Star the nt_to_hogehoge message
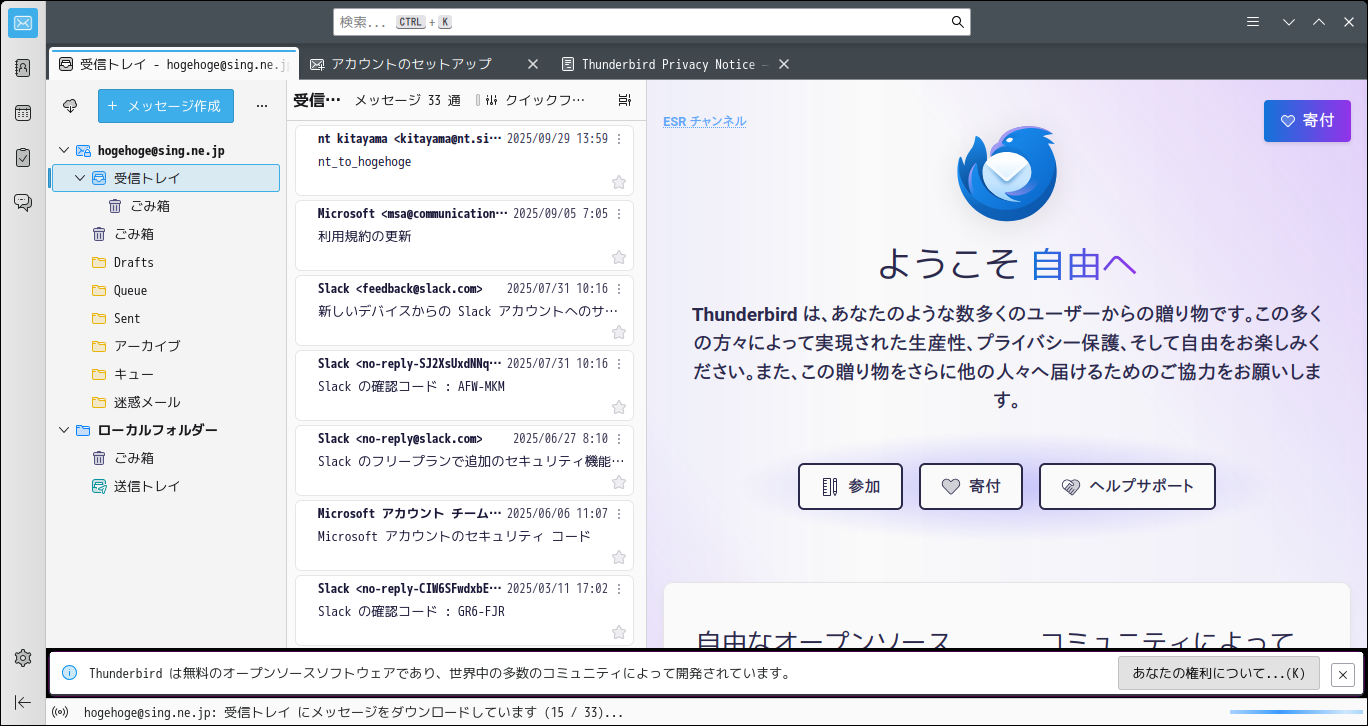The width and height of the screenshot is (1368, 726). tap(619, 182)
